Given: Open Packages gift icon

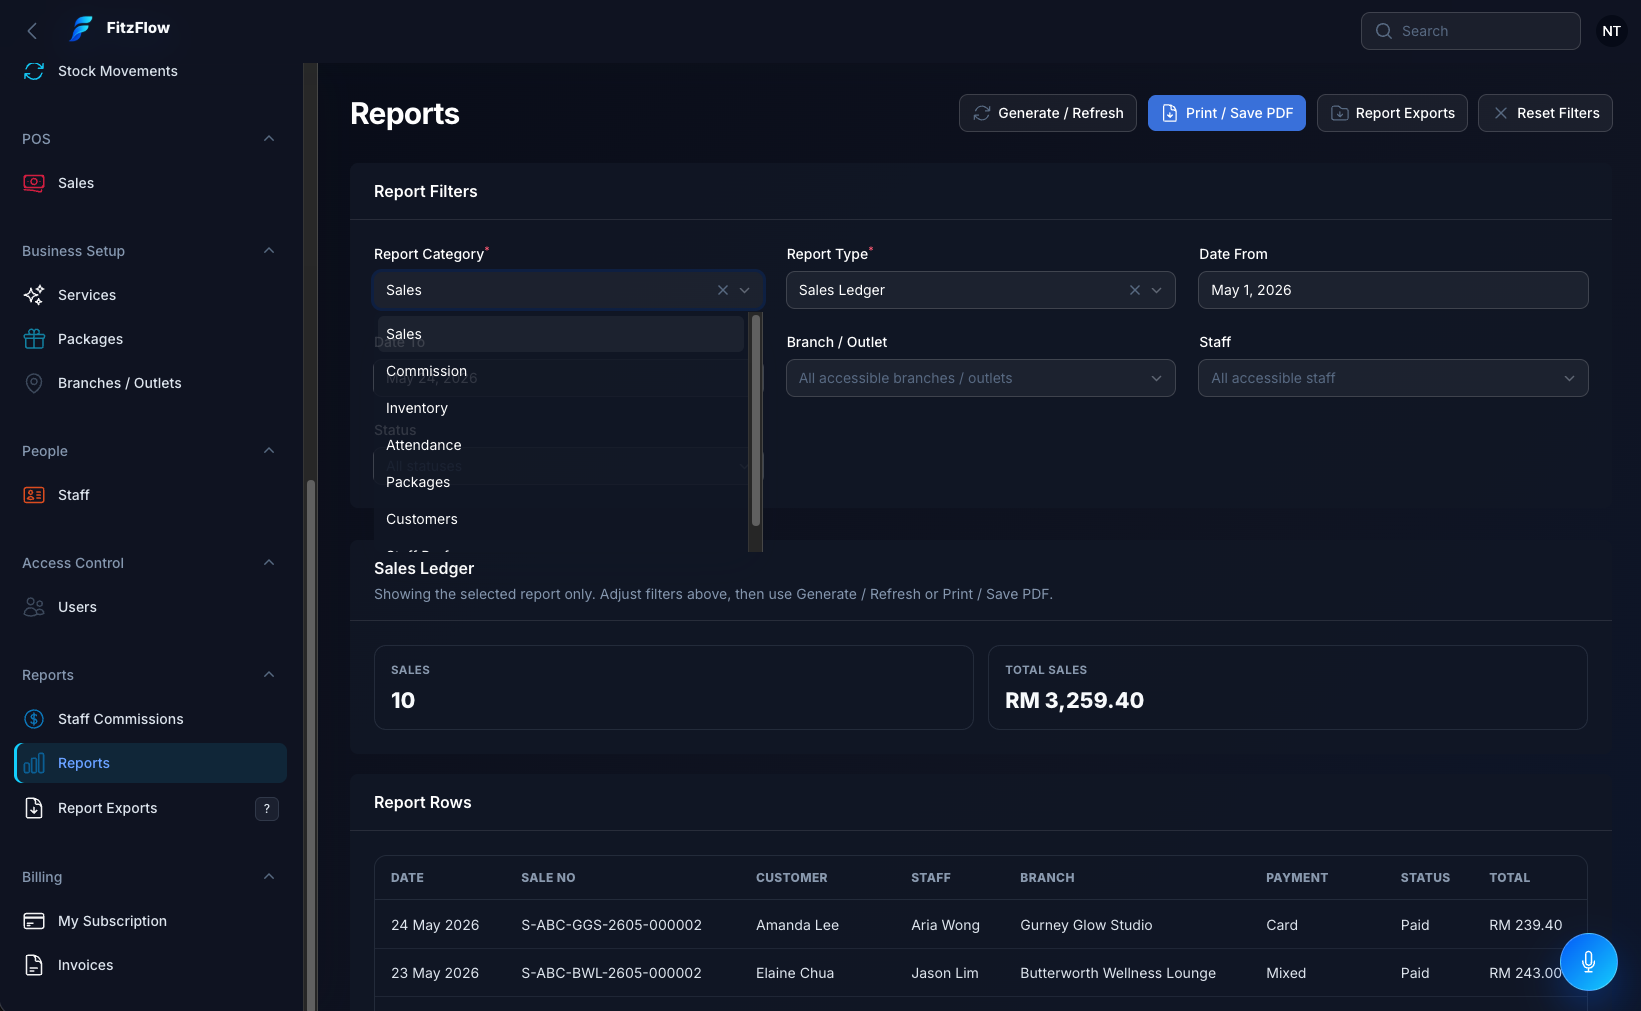Looking at the screenshot, I should point(34,339).
